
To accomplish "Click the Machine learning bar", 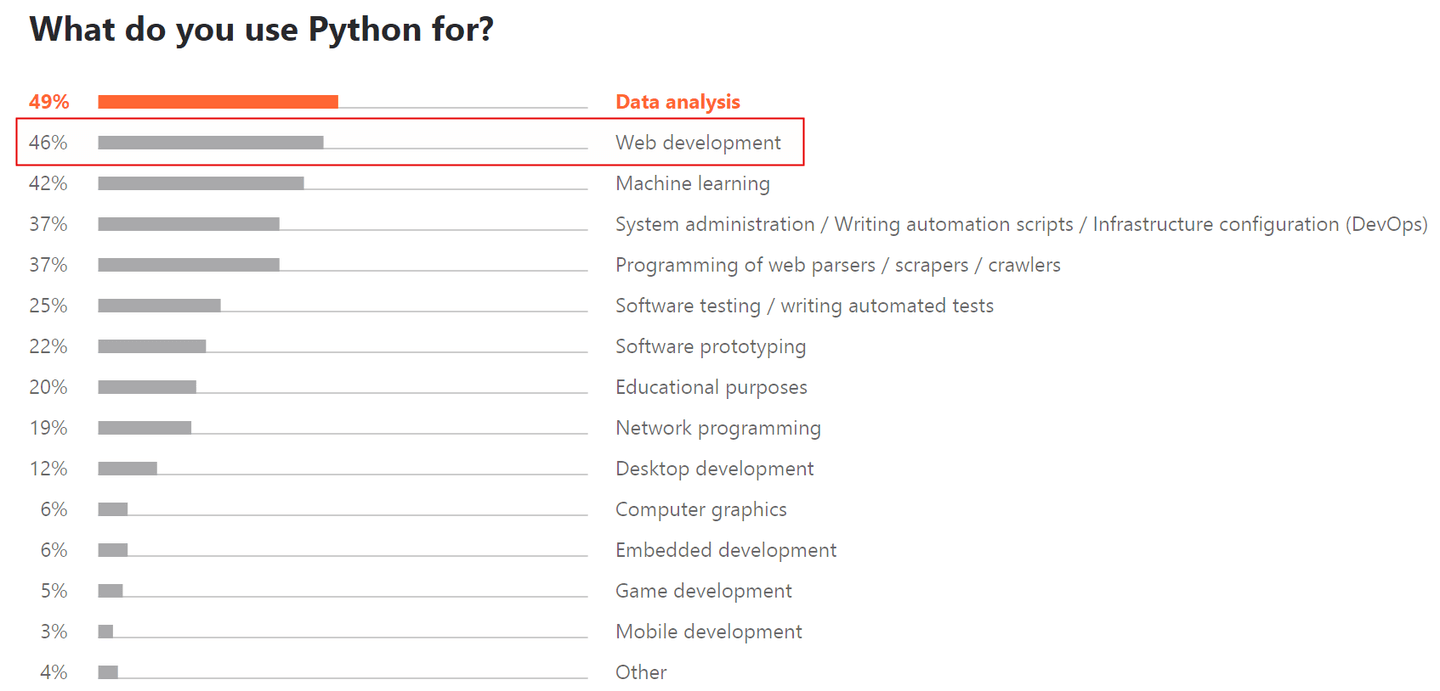I will 201,183.
